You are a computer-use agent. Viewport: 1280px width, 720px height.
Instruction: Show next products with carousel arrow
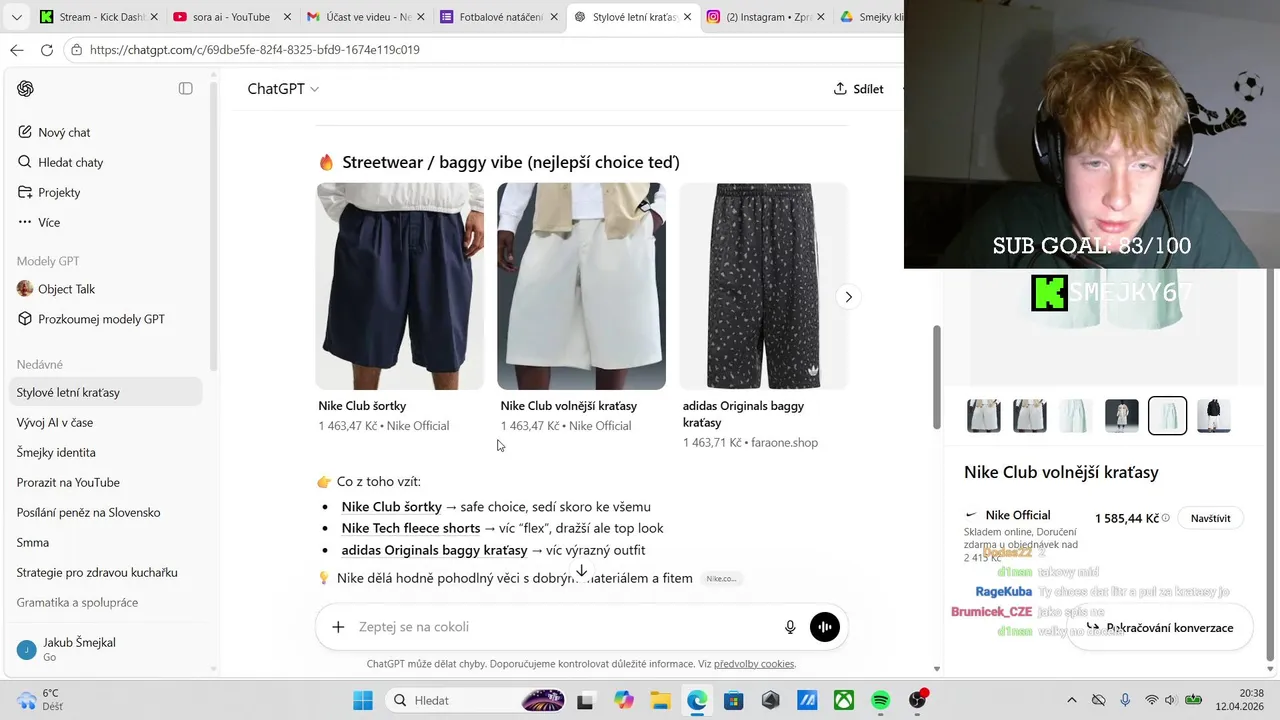pyautogui.click(x=848, y=297)
